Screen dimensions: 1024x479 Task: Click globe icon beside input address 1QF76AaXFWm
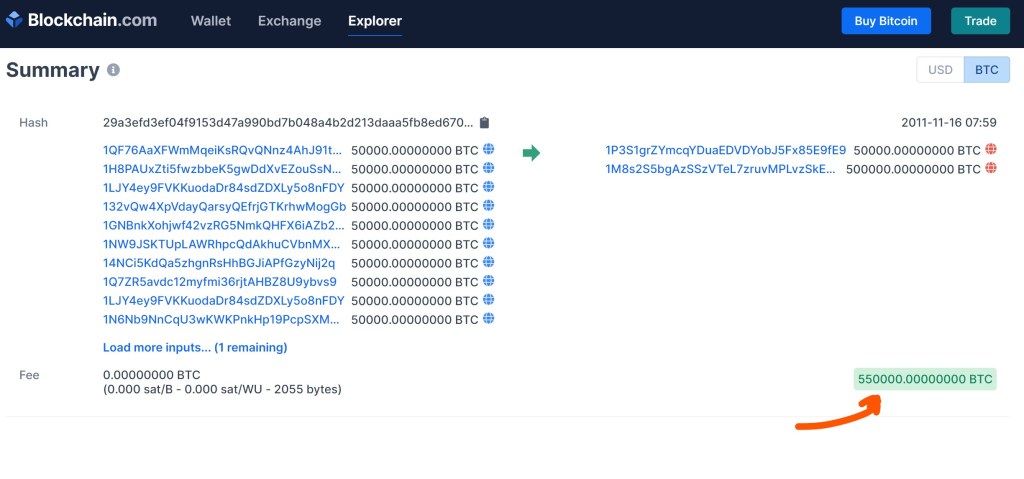pos(489,150)
